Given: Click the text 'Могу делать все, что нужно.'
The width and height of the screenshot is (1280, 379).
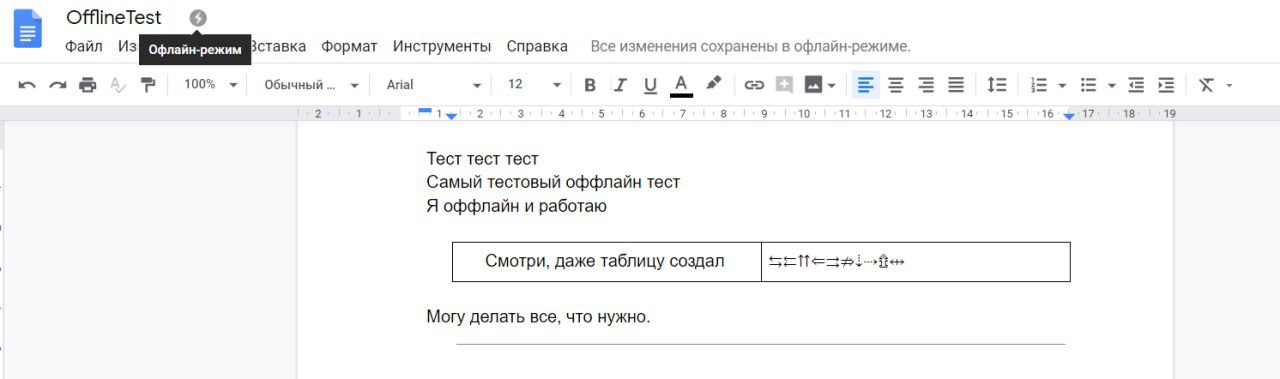Looking at the screenshot, I should pyautogui.click(x=538, y=317).
